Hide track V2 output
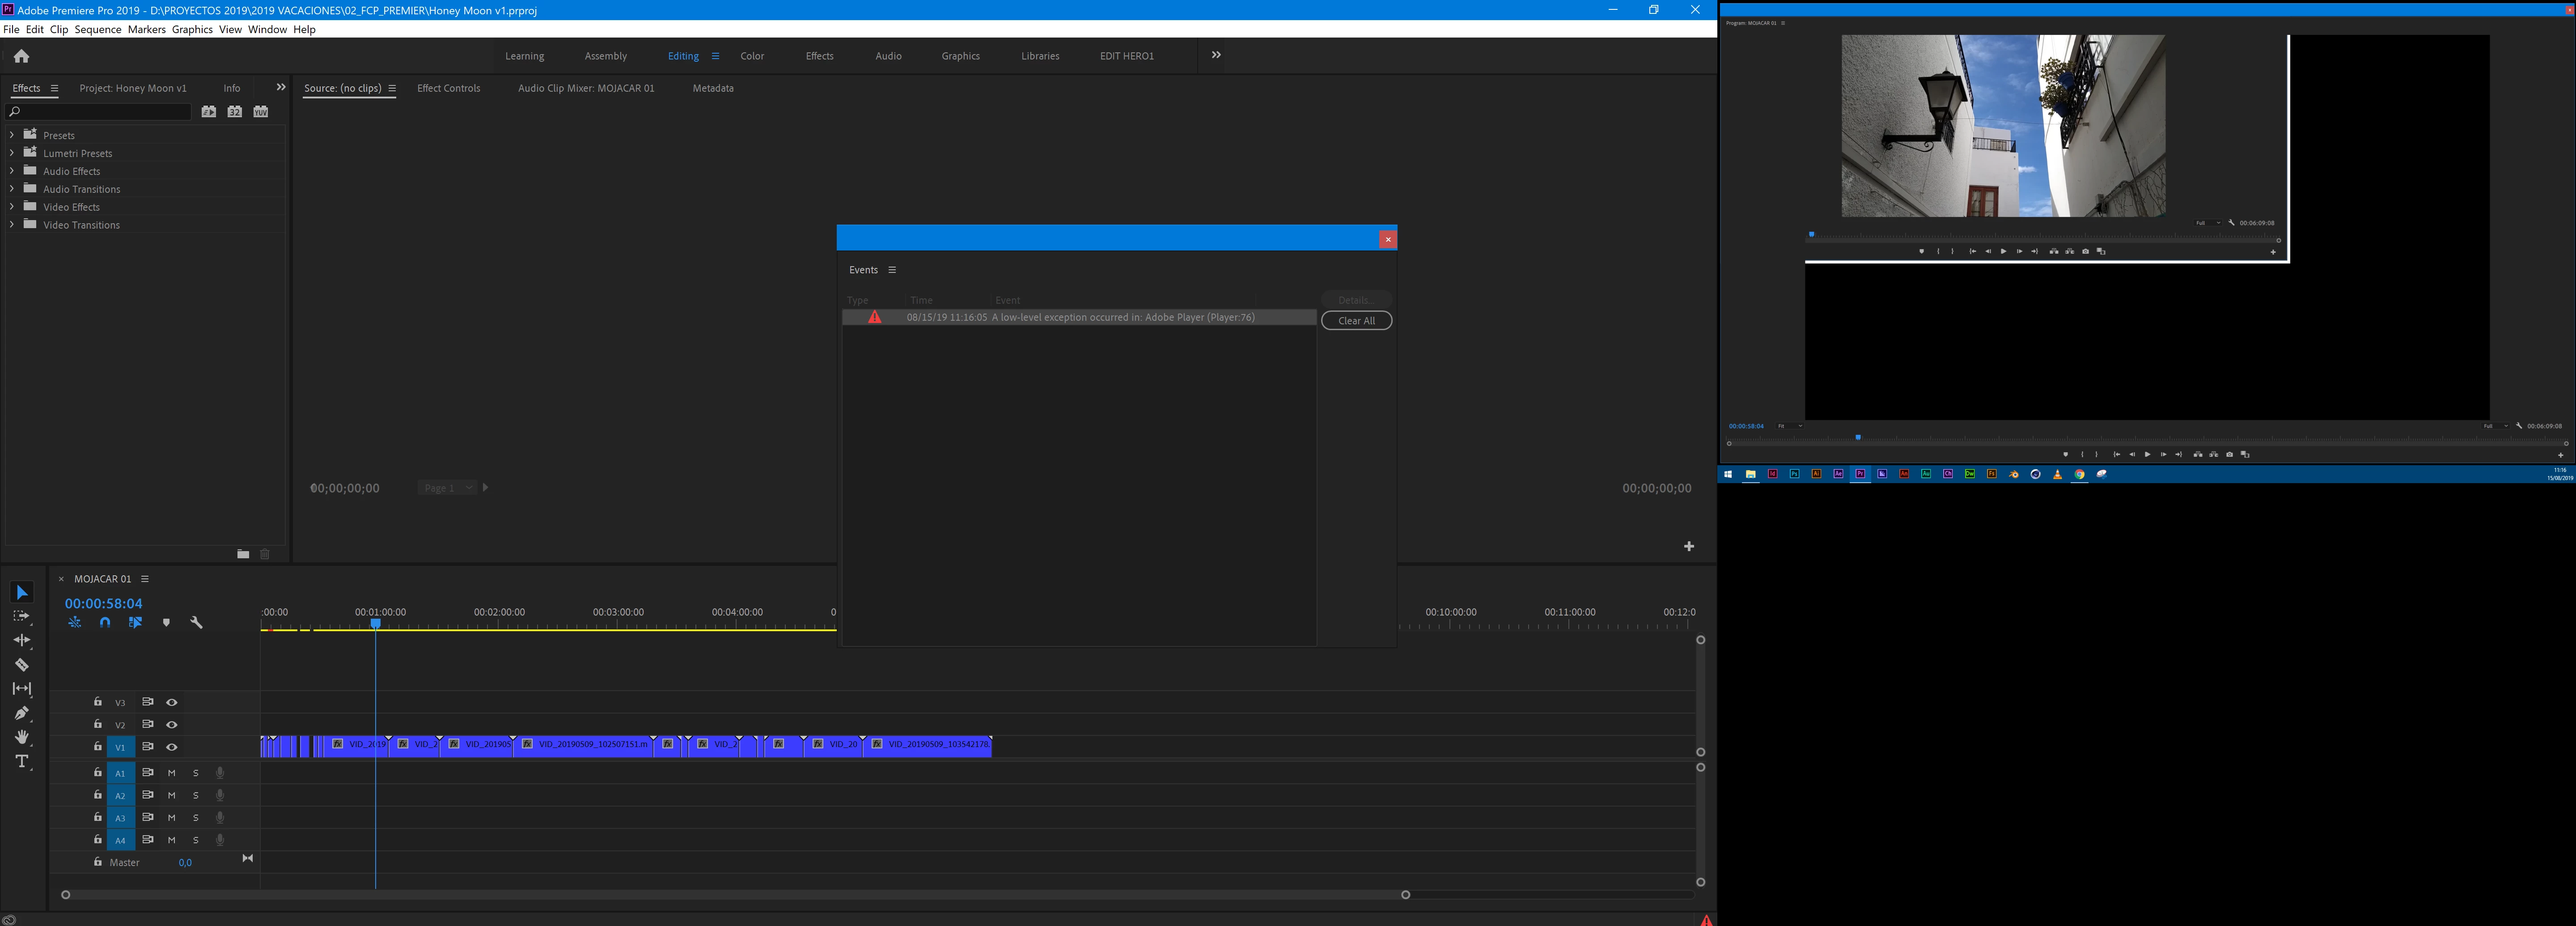The height and width of the screenshot is (926, 2576). [172, 725]
